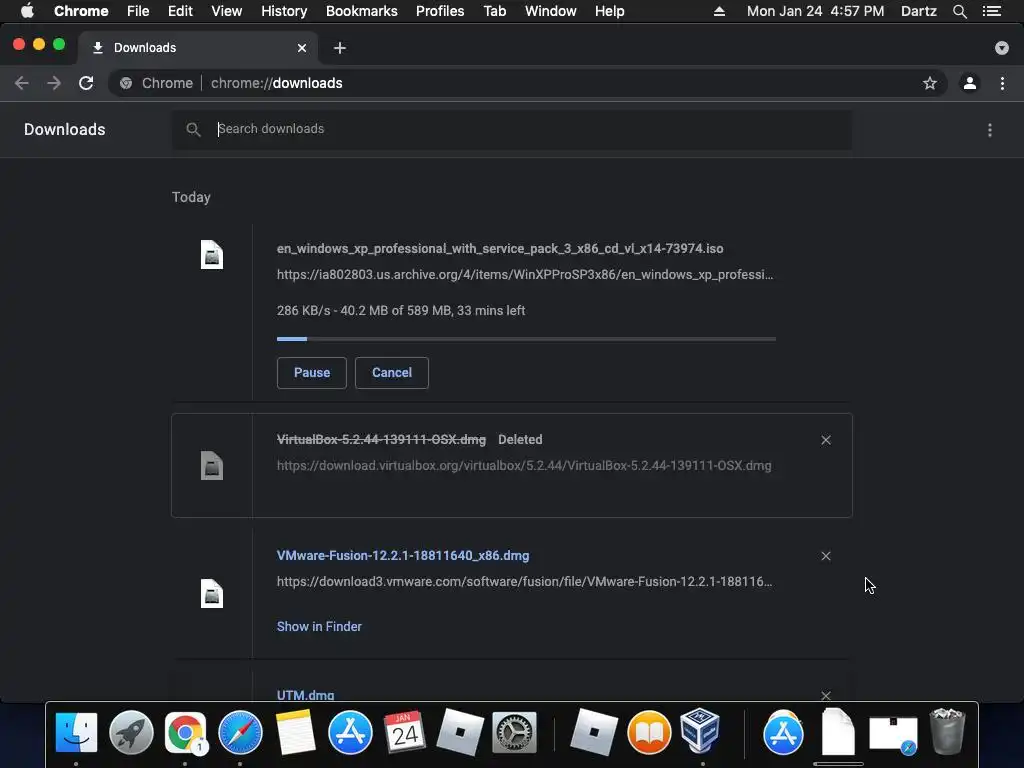Open Calendar showing Jan 24 in Dock
This screenshot has height=768, width=1024.
[x=404, y=733]
